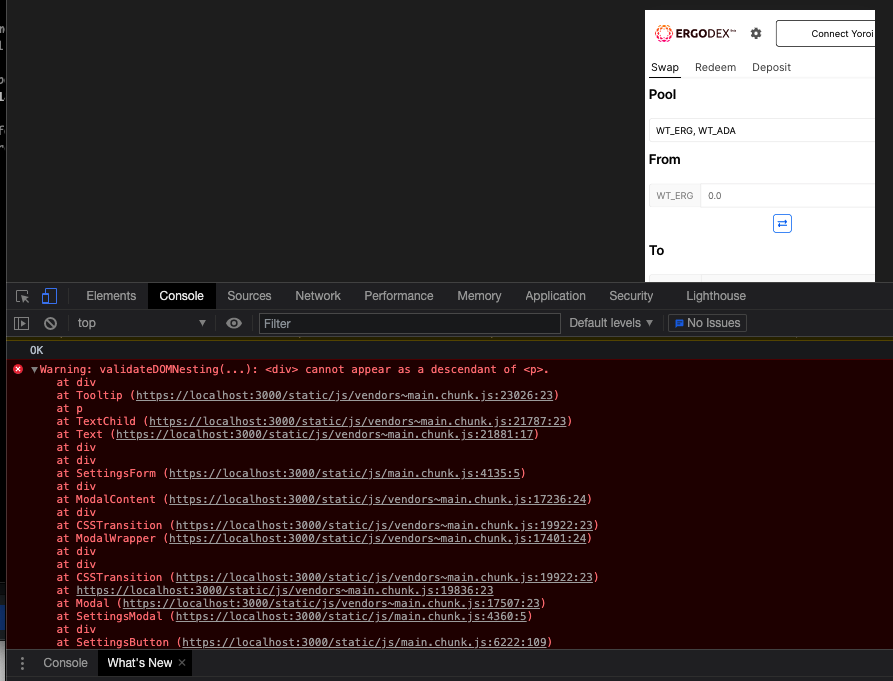
Task: Switch to the Deposit tab
Action: [x=771, y=67]
